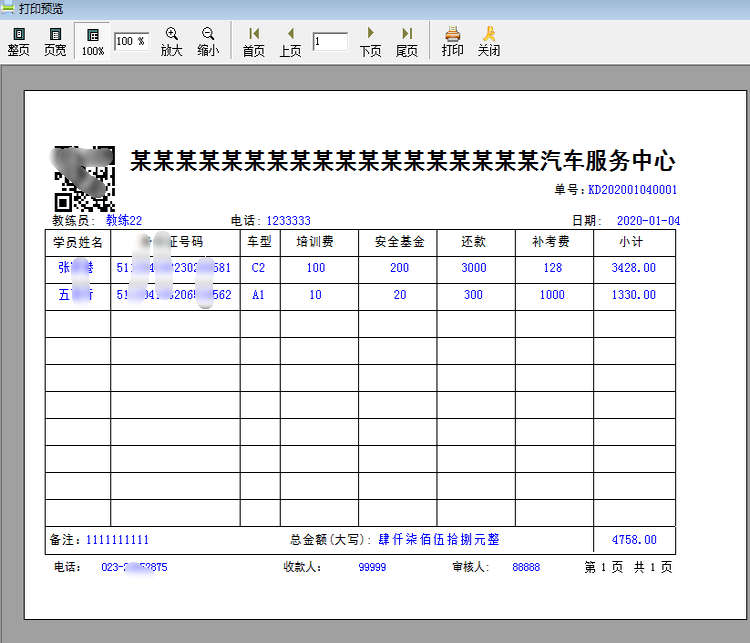Click safety fund cell 200
This screenshot has width=750, height=643.
pyautogui.click(x=399, y=268)
